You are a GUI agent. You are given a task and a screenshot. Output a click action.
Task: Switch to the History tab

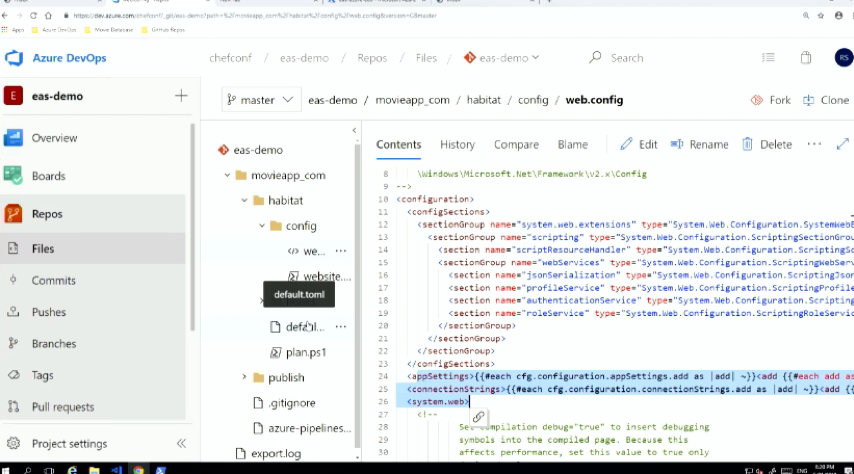pos(457,144)
